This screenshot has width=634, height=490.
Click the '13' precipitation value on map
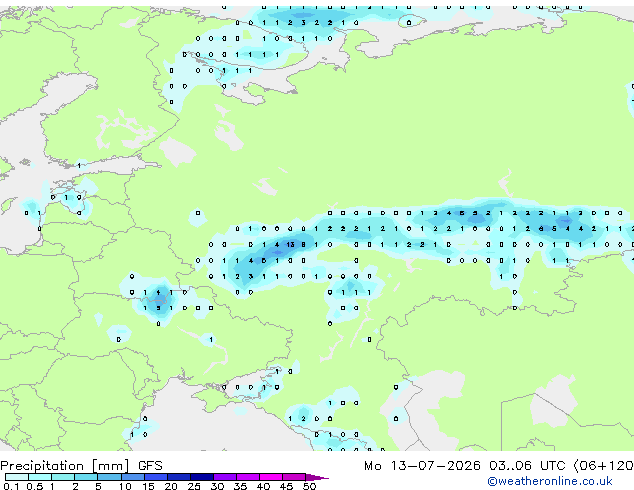click(x=290, y=245)
